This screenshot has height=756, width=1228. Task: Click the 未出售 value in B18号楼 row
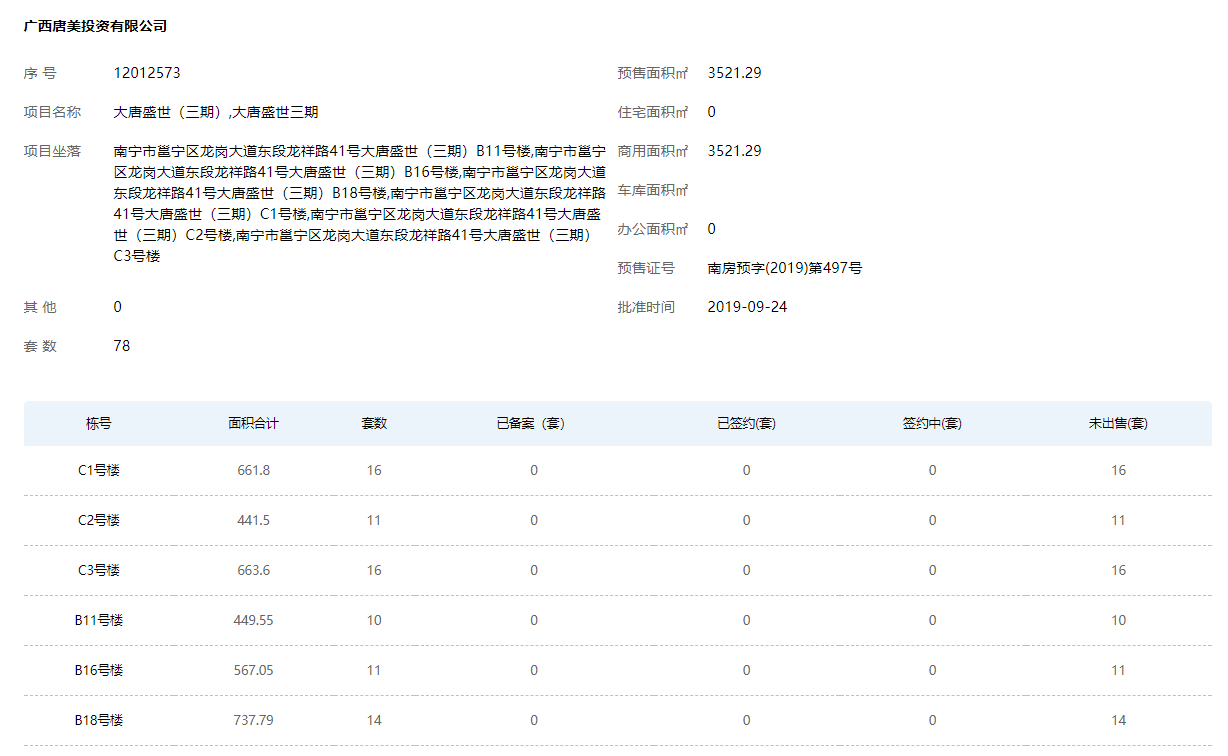[1118, 720]
